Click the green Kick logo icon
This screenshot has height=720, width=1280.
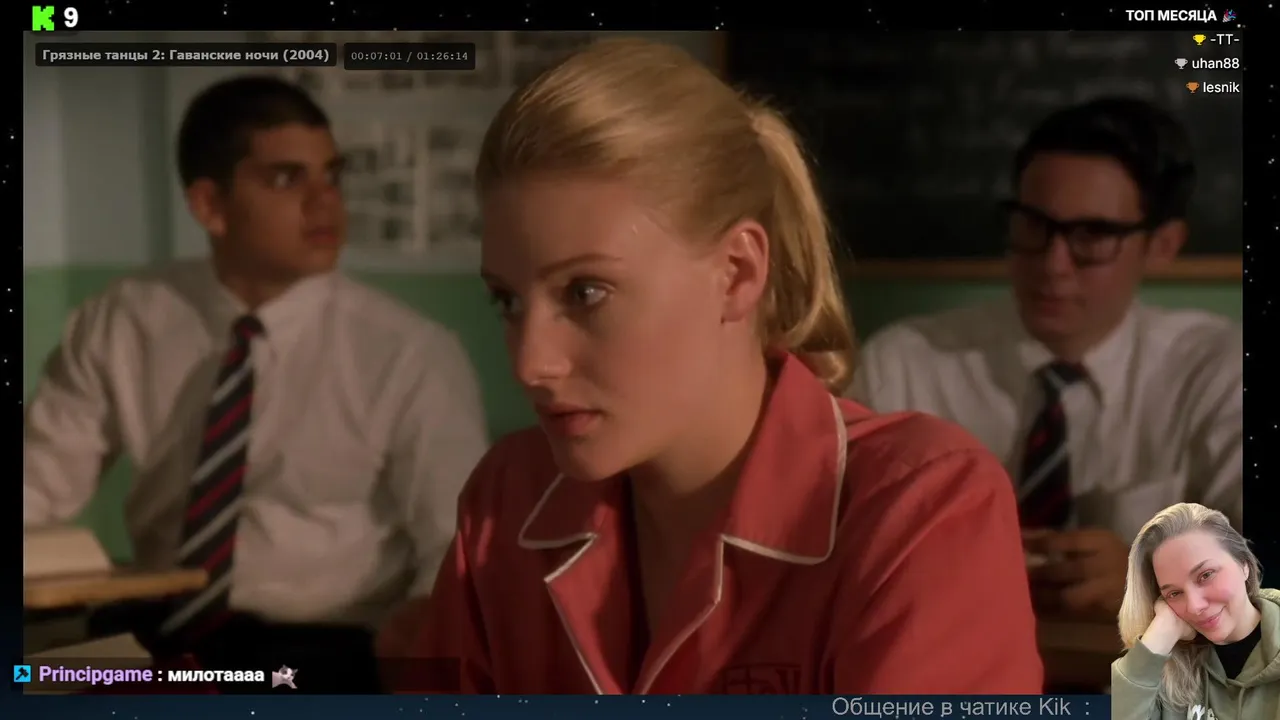coord(43,17)
